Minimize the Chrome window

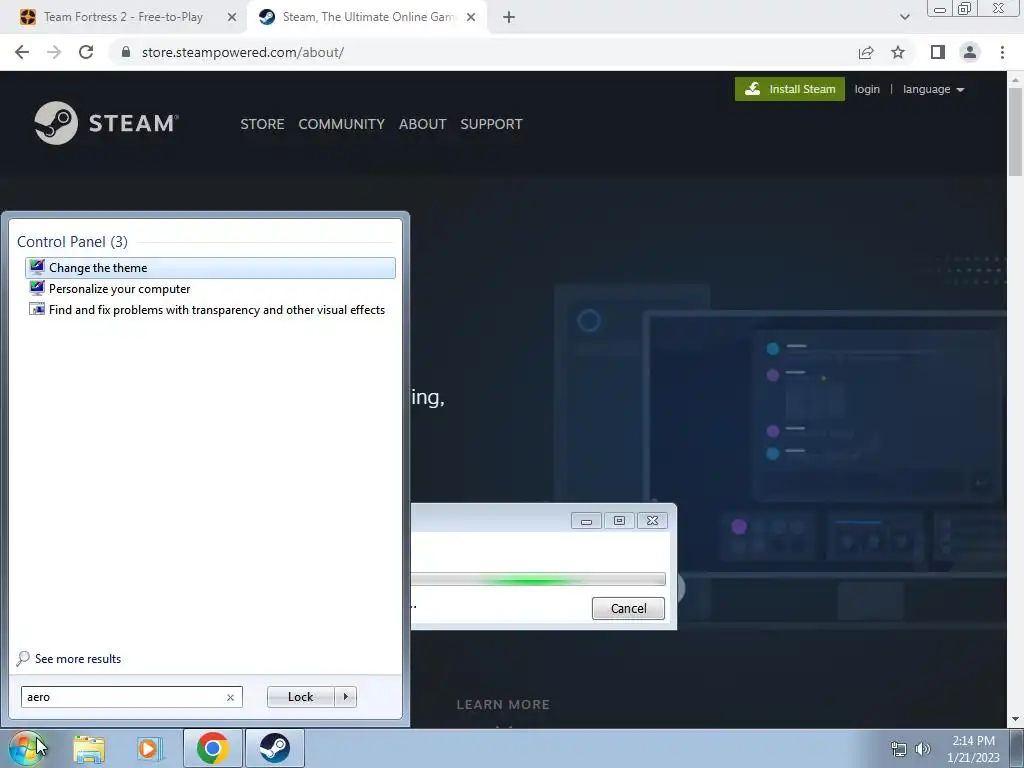click(x=940, y=9)
